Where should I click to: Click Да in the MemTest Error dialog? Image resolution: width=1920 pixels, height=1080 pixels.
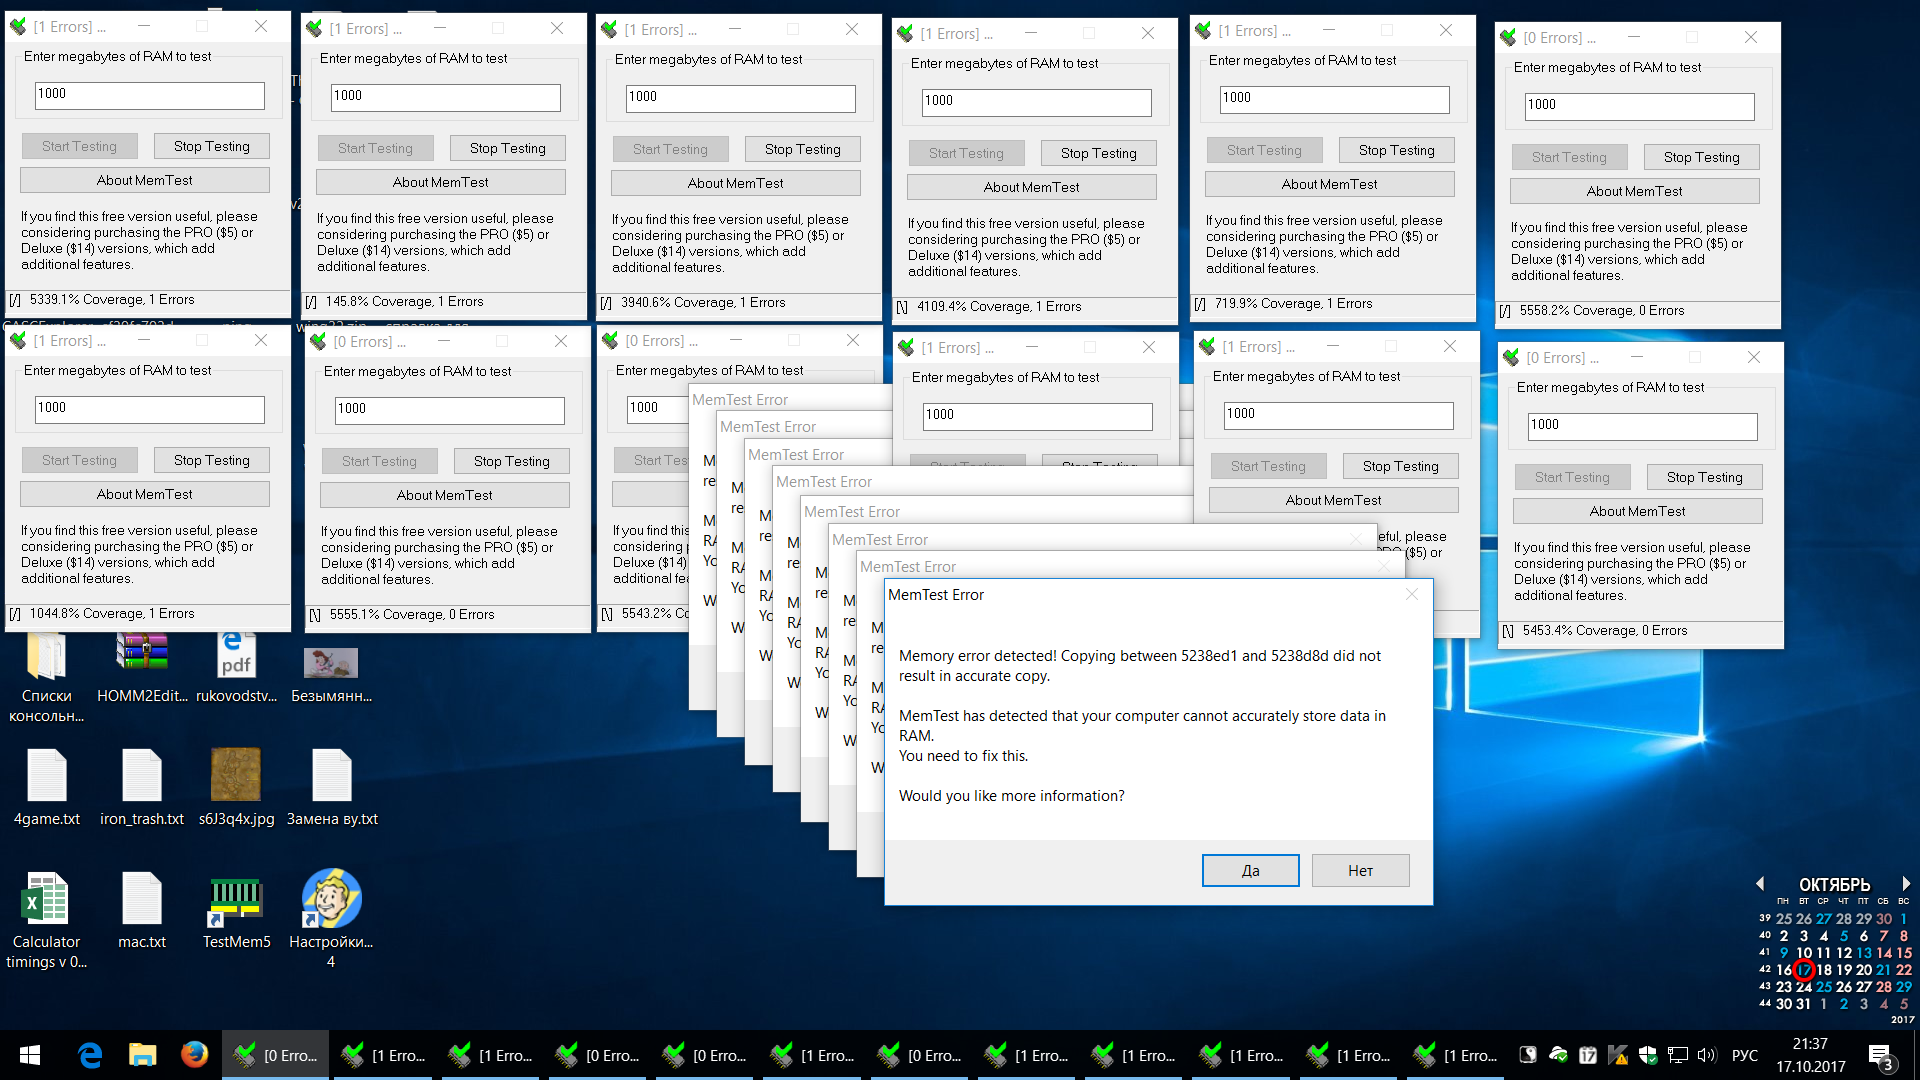point(1250,870)
